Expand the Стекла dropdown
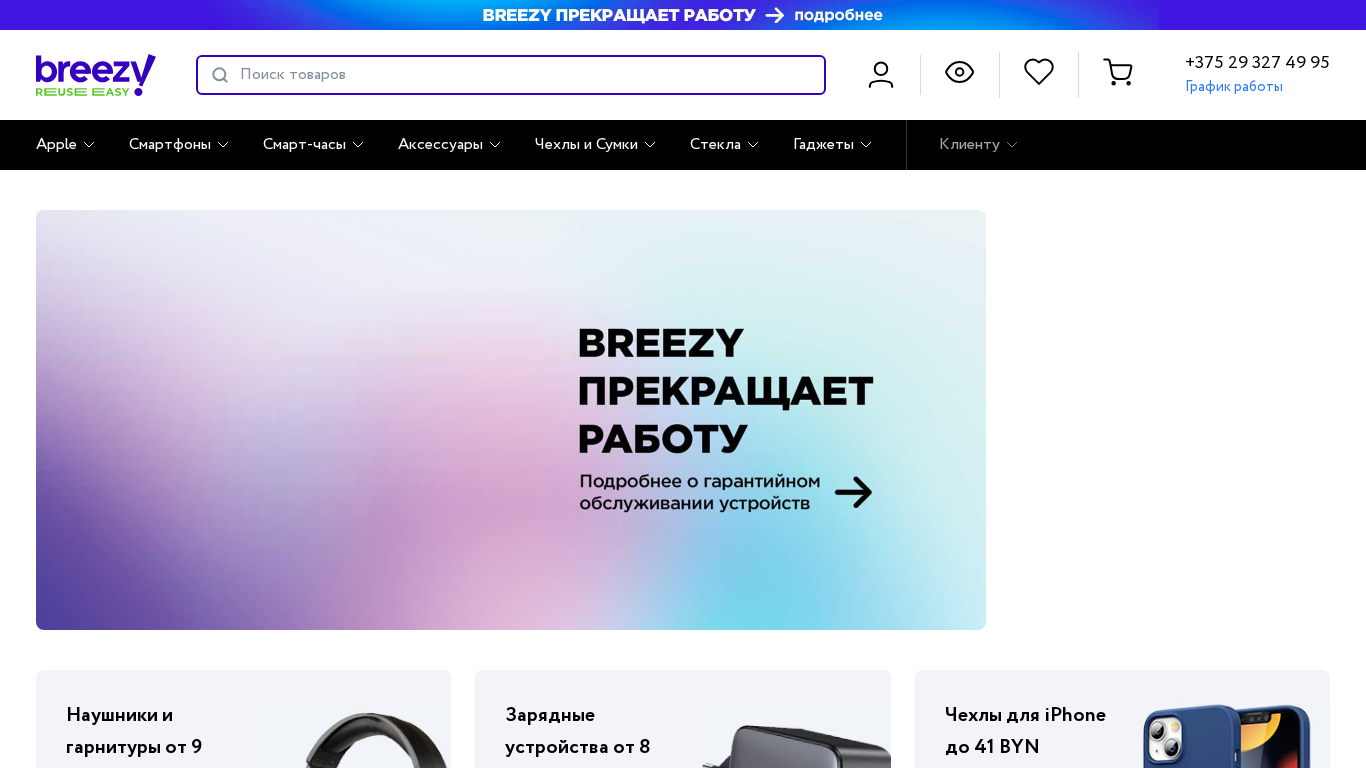Viewport: 1366px width, 768px height. click(724, 145)
